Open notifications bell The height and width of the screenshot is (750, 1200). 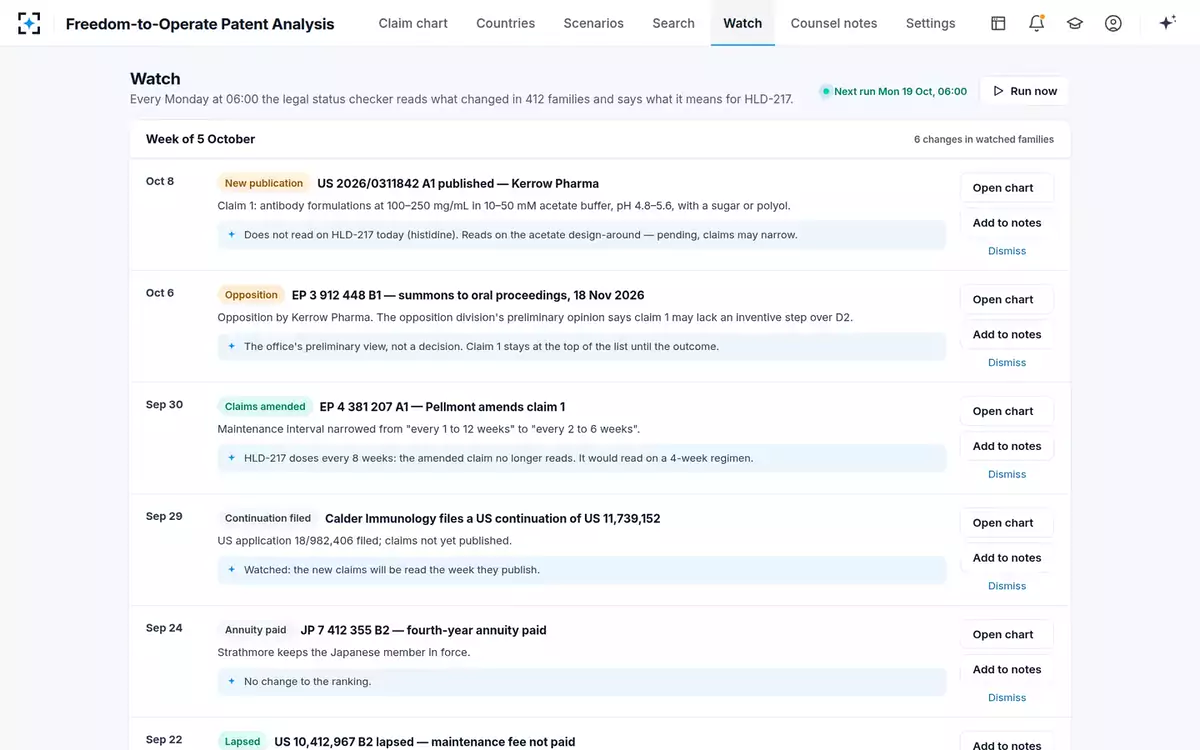click(1036, 23)
